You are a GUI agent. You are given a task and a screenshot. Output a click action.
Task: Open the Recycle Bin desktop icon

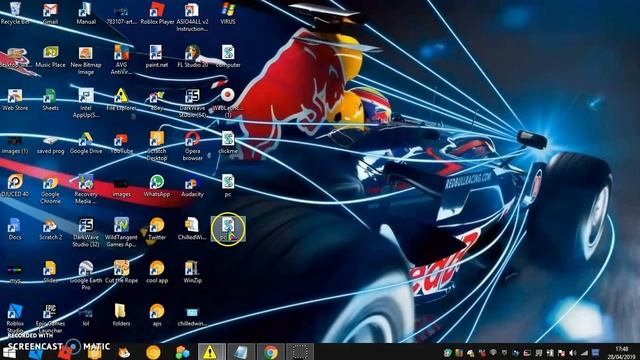tap(15, 13)
